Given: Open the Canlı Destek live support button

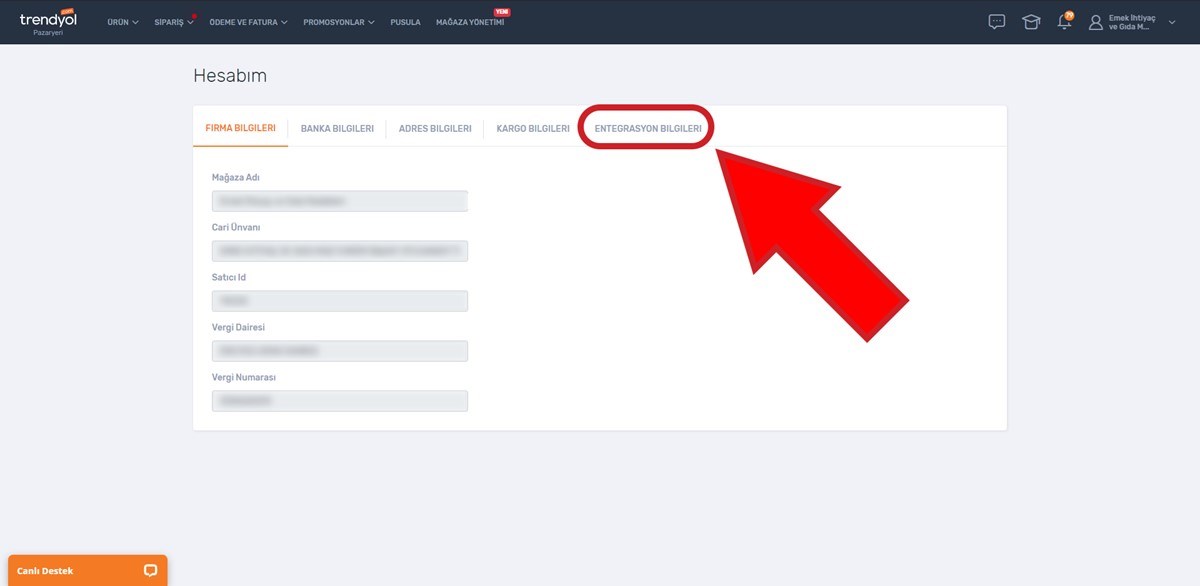Looking at the screenshot, I should (88, 570).
